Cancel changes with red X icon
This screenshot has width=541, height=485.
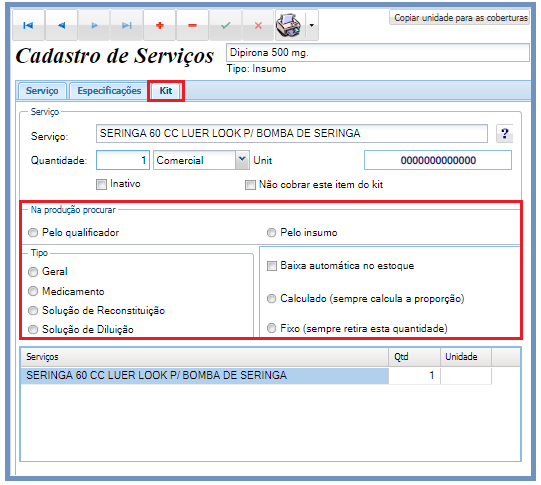pos(258,25)
